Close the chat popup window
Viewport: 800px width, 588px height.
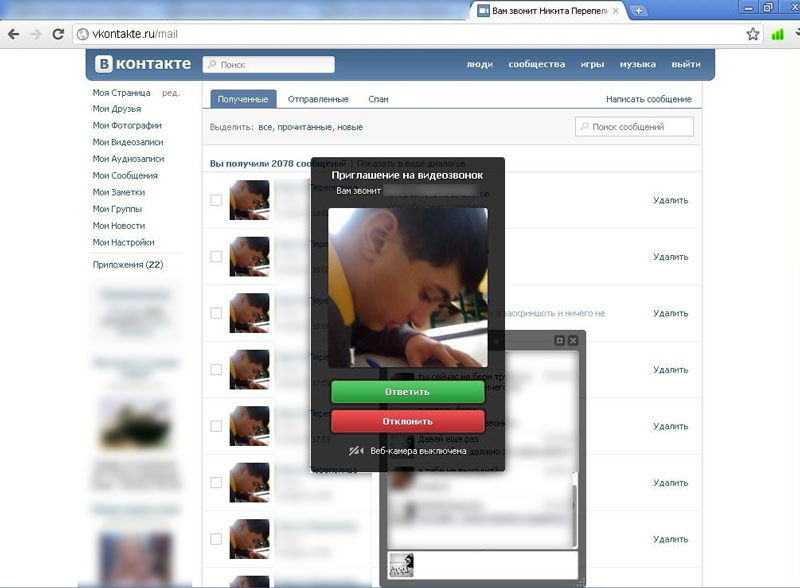573,340
